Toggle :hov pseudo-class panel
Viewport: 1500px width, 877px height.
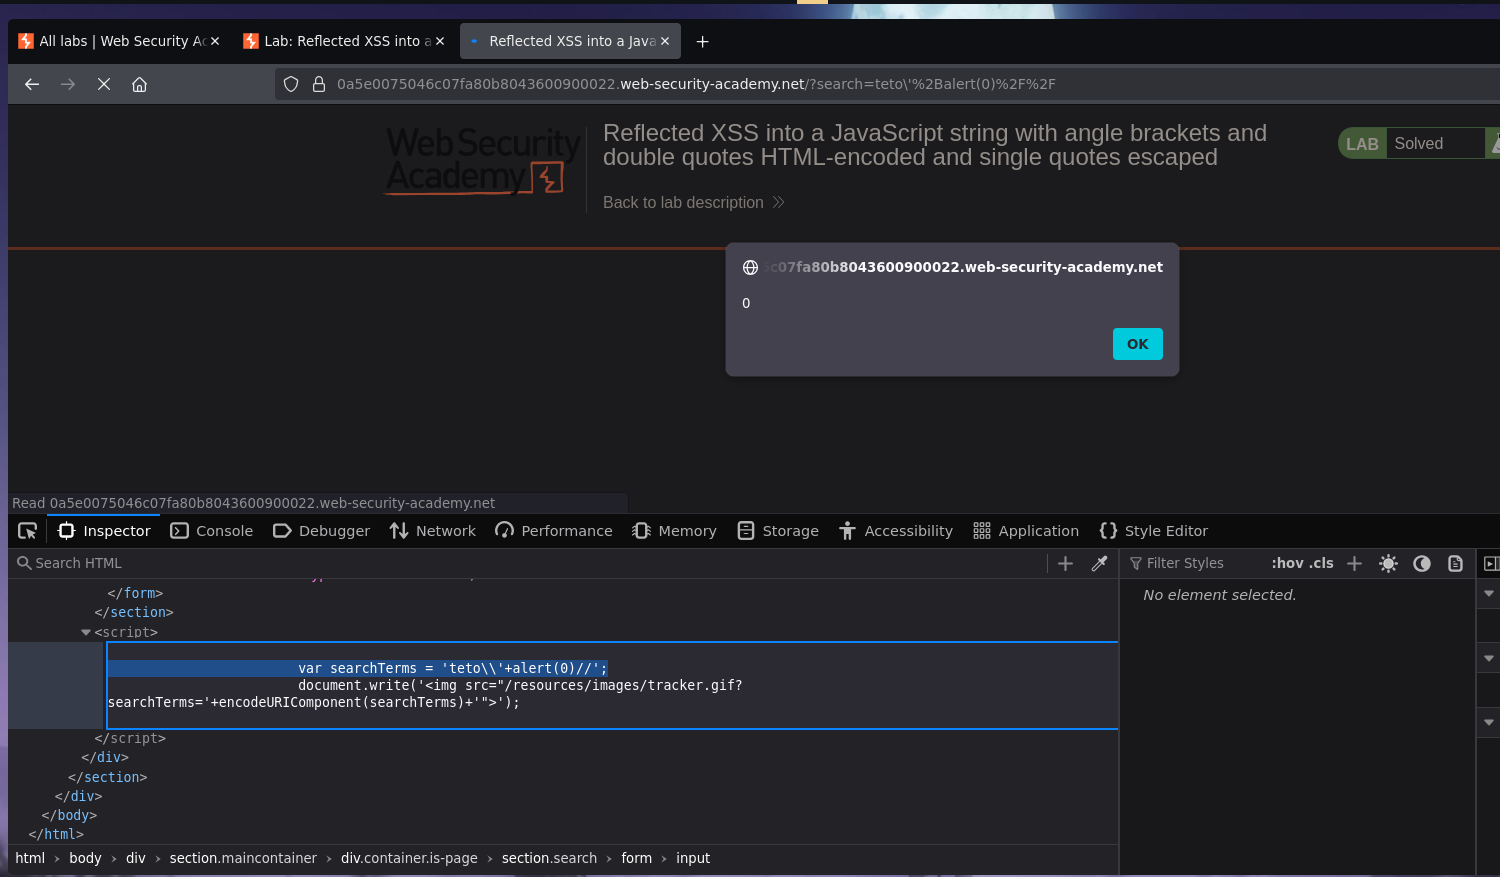pos(1288,563)
